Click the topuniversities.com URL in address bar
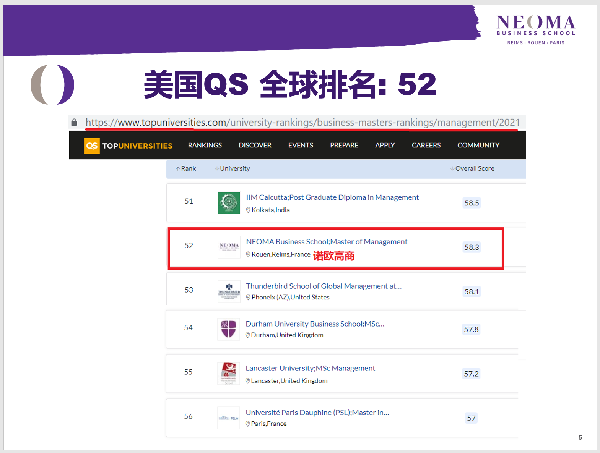600x453 pixels. (302, 122)
